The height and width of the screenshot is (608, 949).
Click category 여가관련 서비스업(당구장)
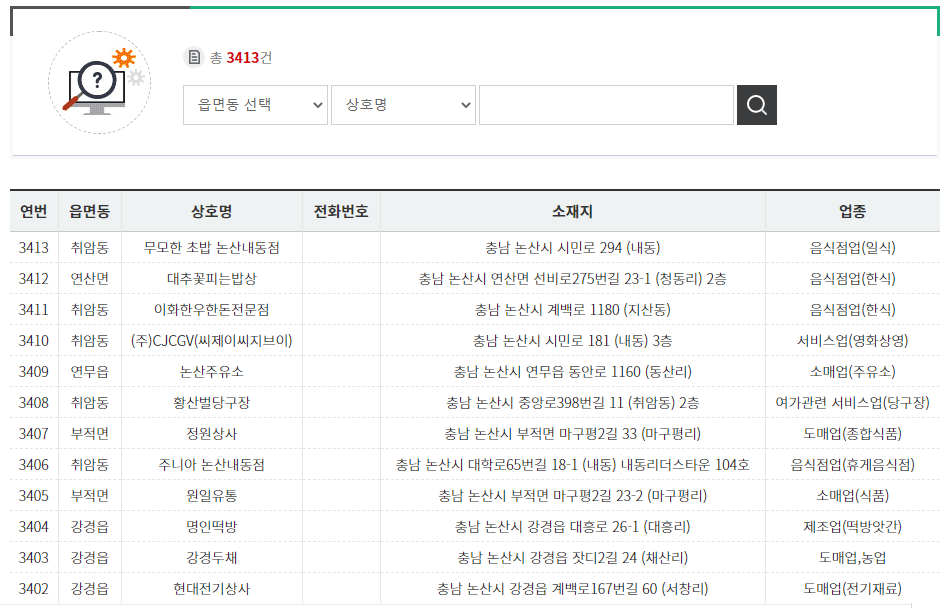coord(852,403)
